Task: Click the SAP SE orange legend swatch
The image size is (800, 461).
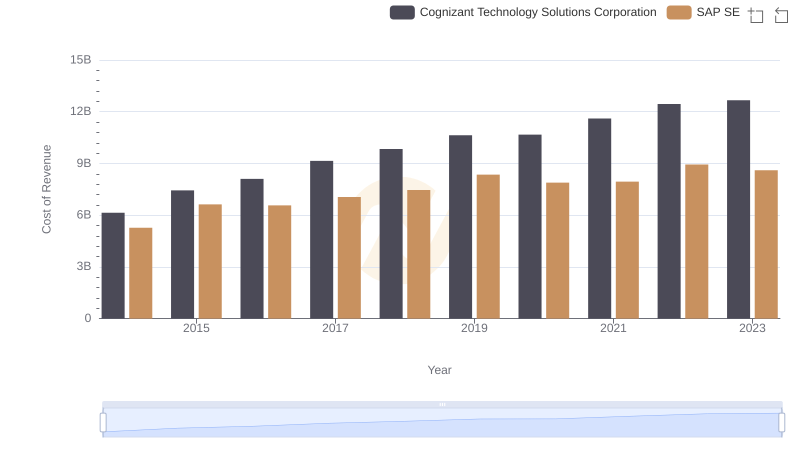Action: coord(679,12)
